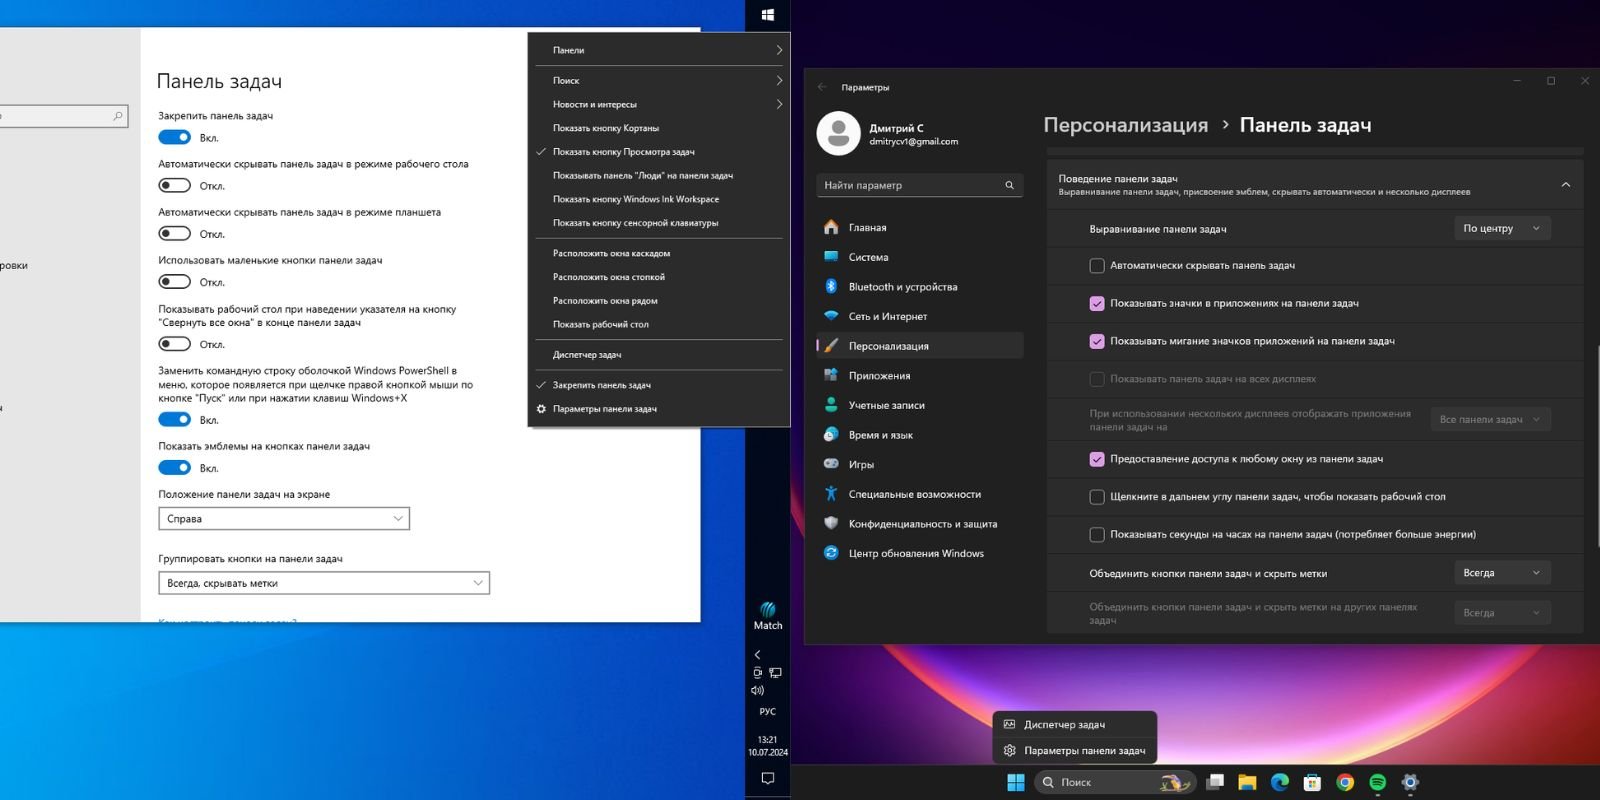Open Конфиденциальность и защита settings
The height and width of the screenshot is (800, 1600).
(920, 524)
